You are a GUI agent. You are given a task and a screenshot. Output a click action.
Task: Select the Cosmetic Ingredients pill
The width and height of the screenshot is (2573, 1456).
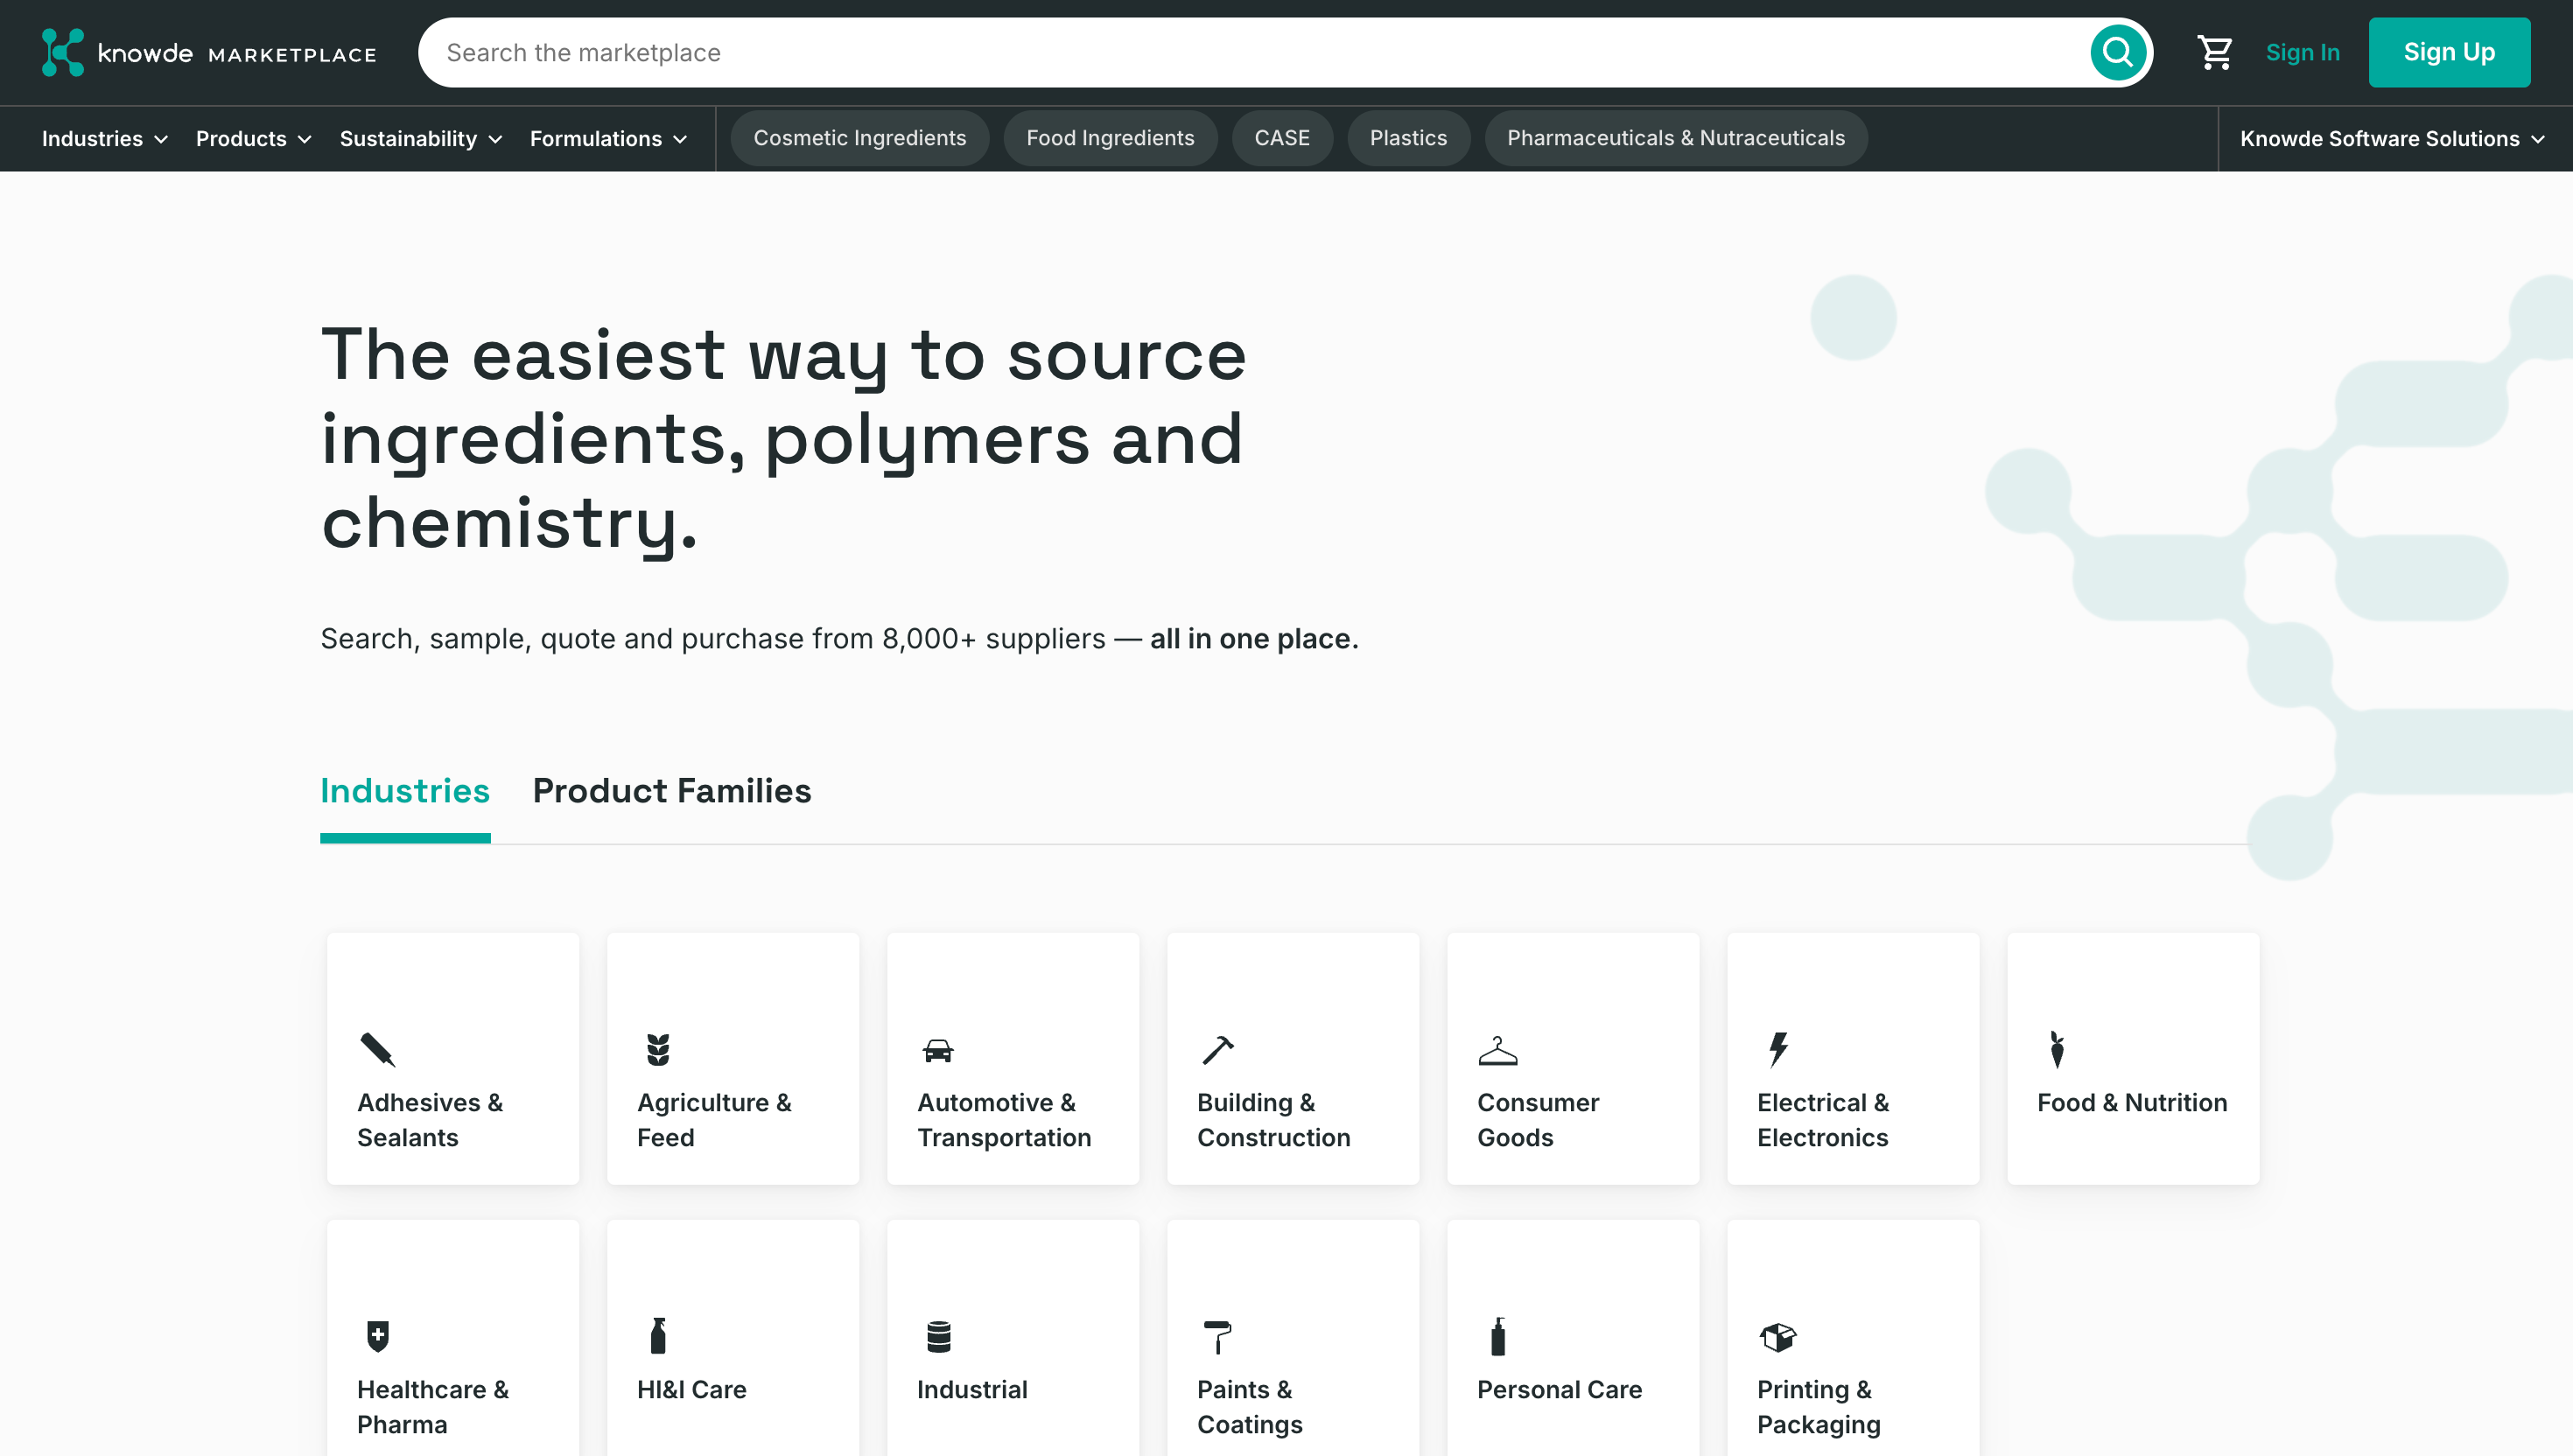(x=859, y=138)
